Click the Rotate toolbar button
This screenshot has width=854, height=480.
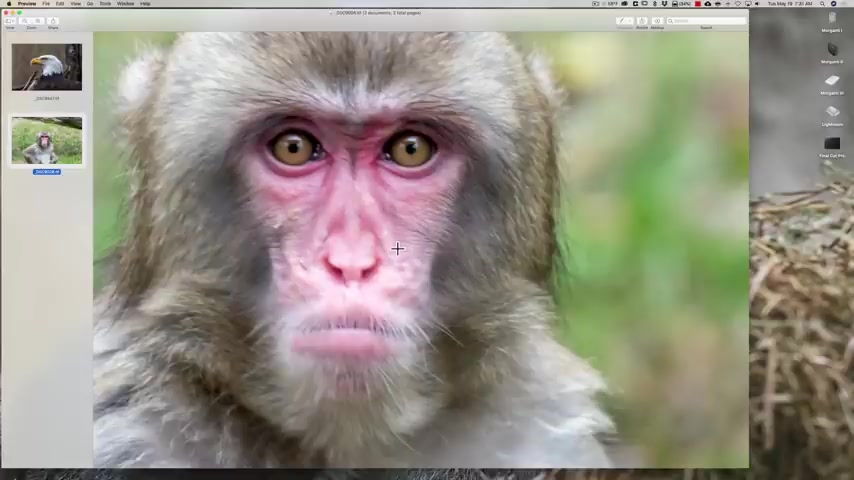[x=642, y=21]
